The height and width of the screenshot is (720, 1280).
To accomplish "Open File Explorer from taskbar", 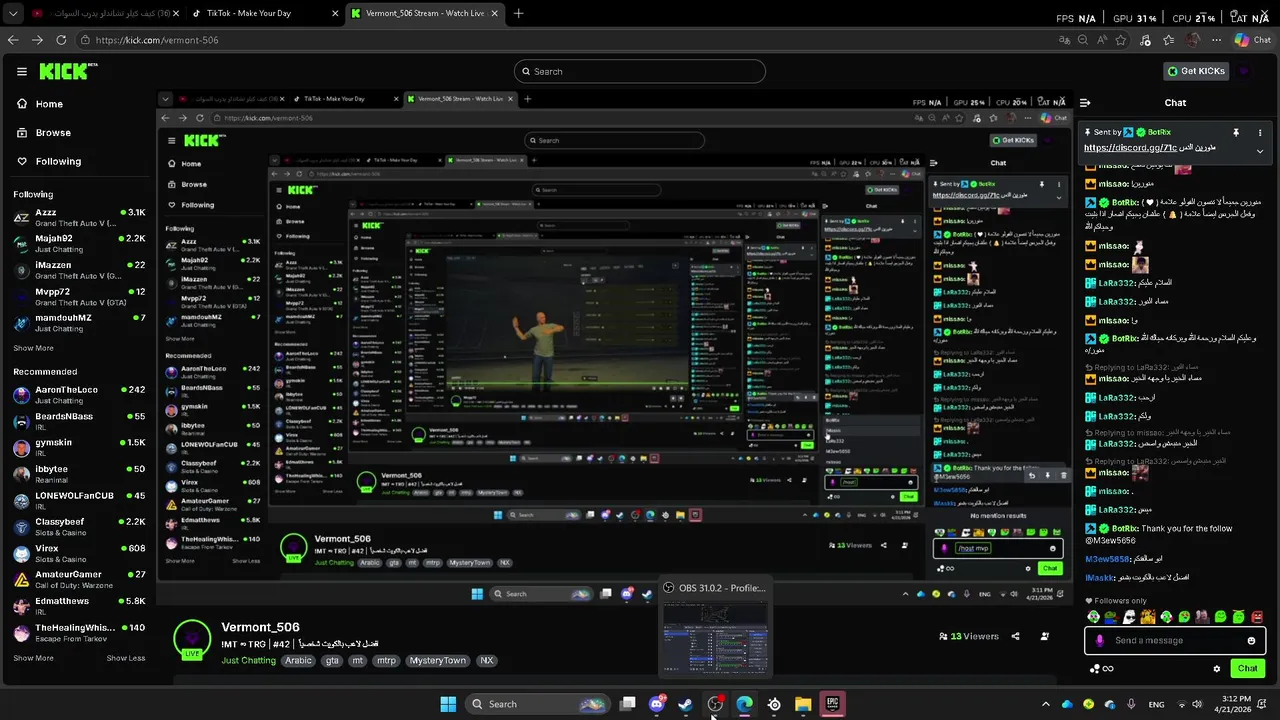I will (x=803, y=704).
